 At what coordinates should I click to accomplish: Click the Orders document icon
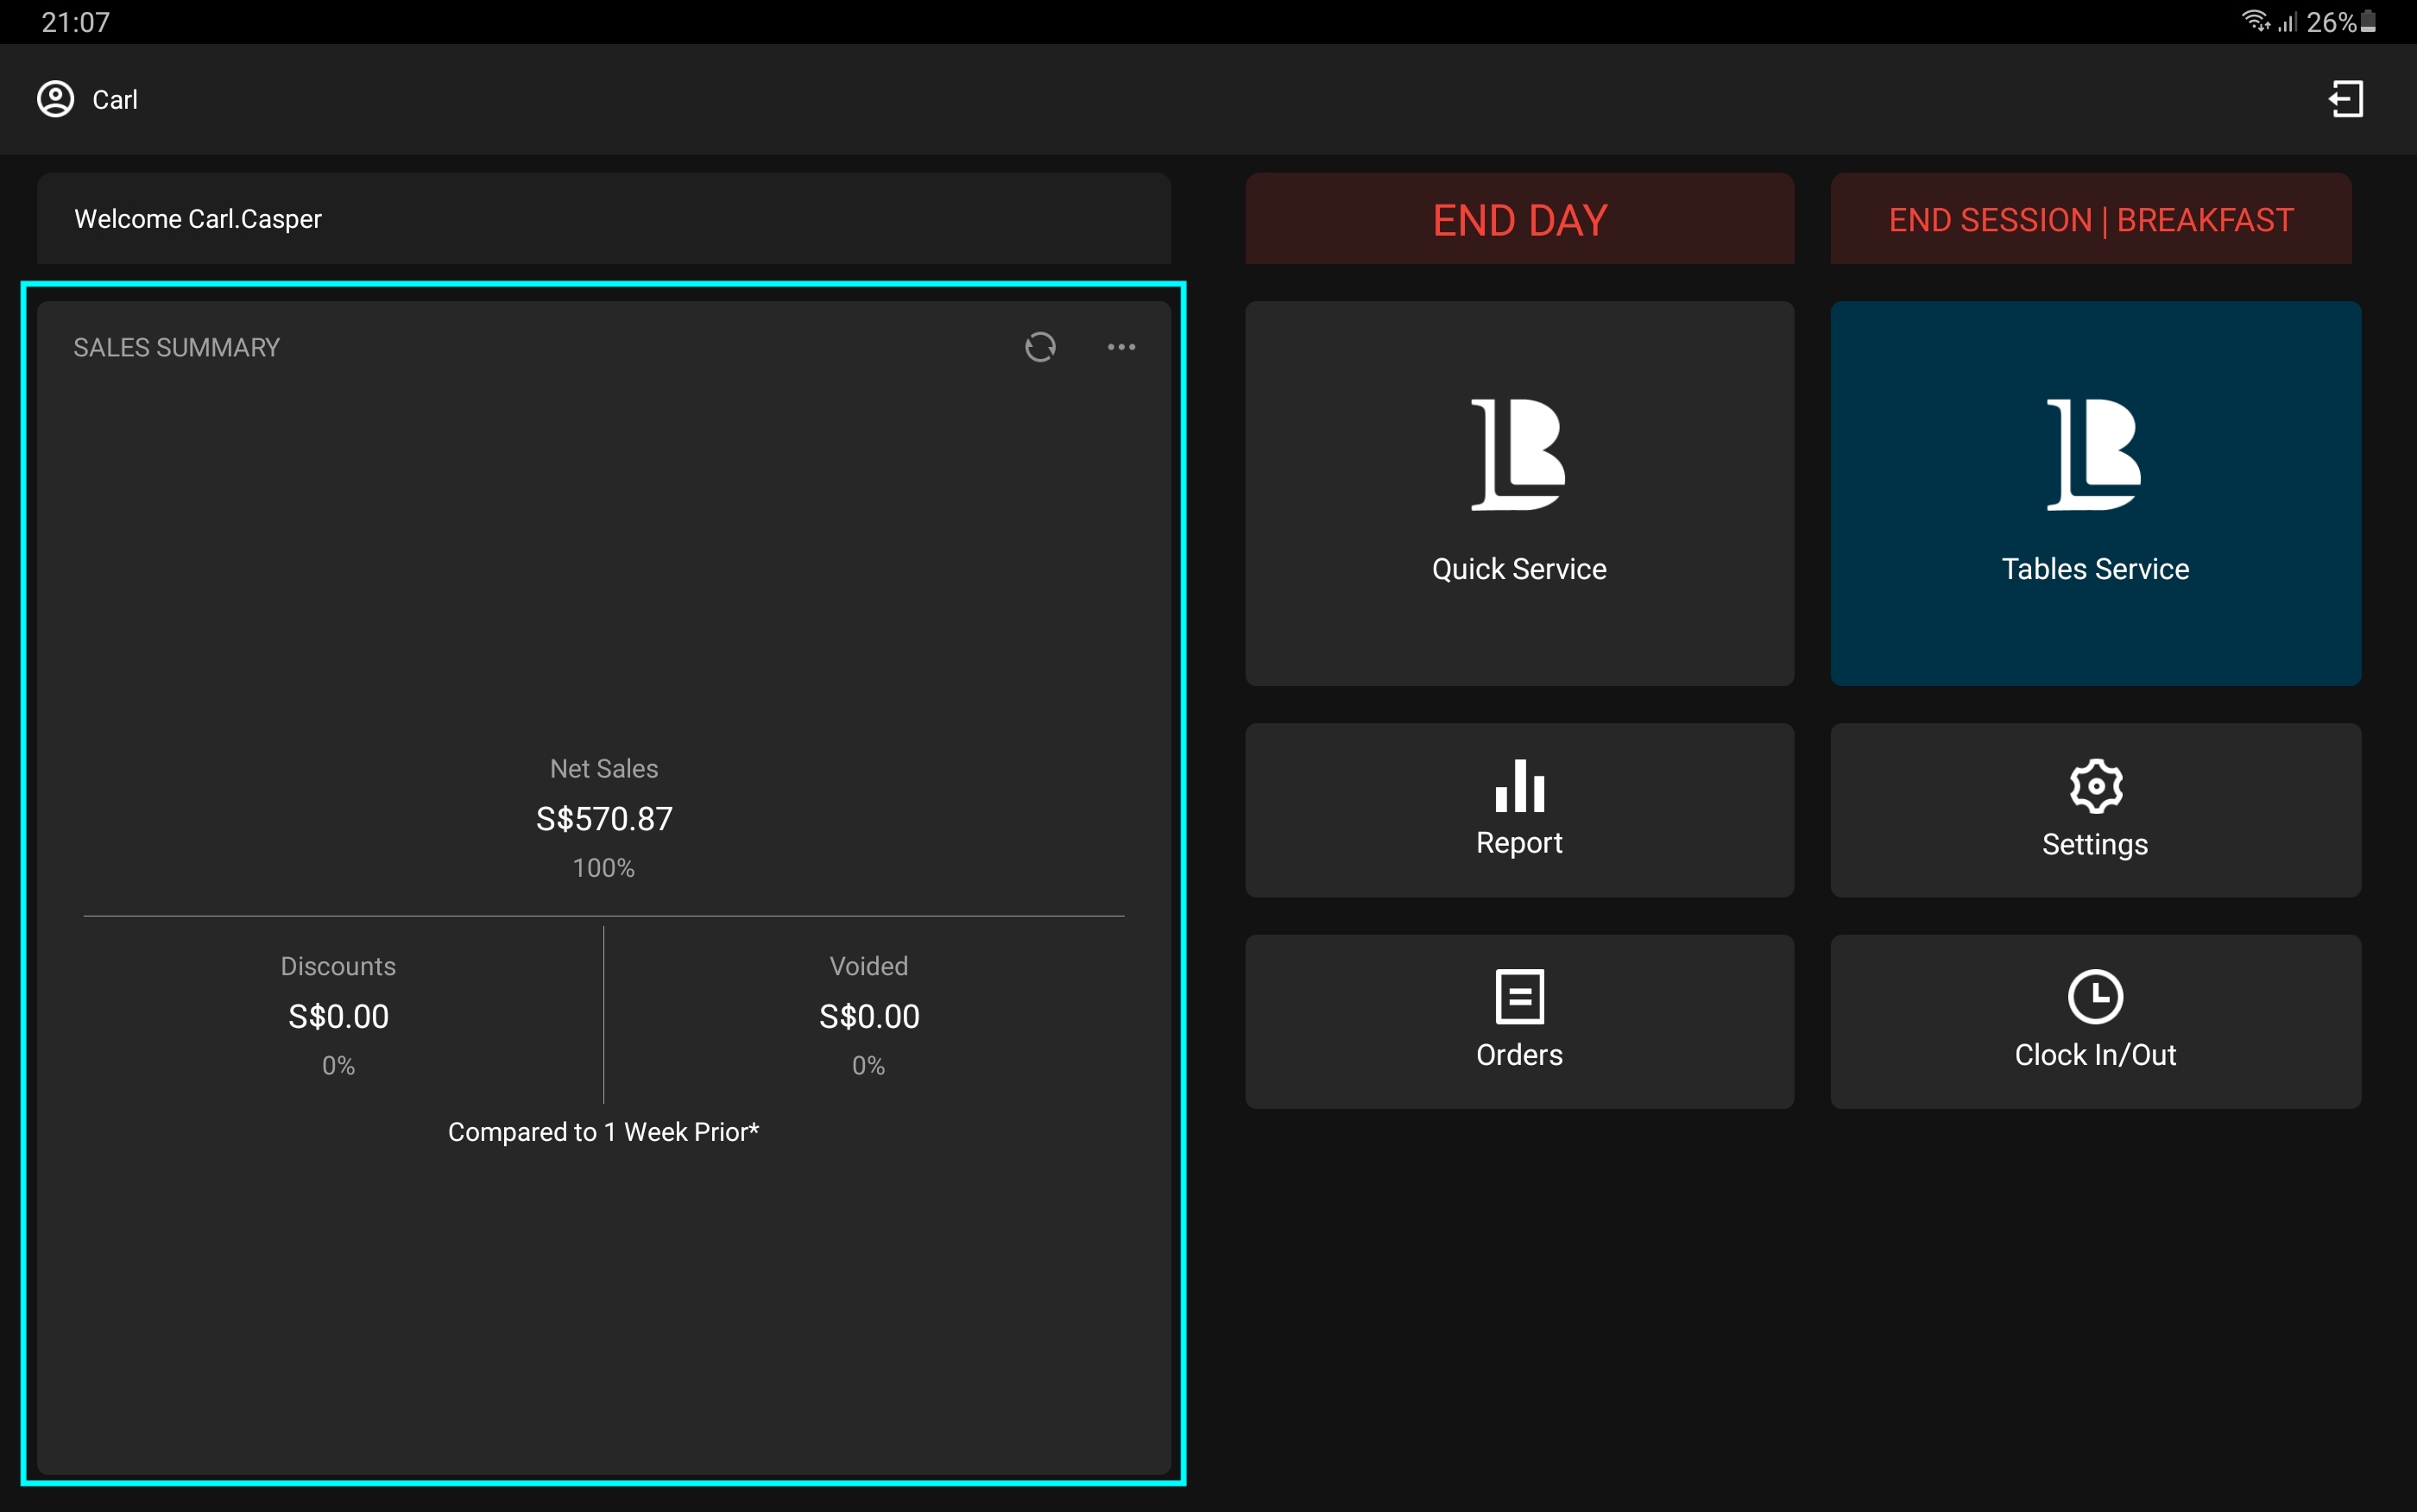point(1519,996)
